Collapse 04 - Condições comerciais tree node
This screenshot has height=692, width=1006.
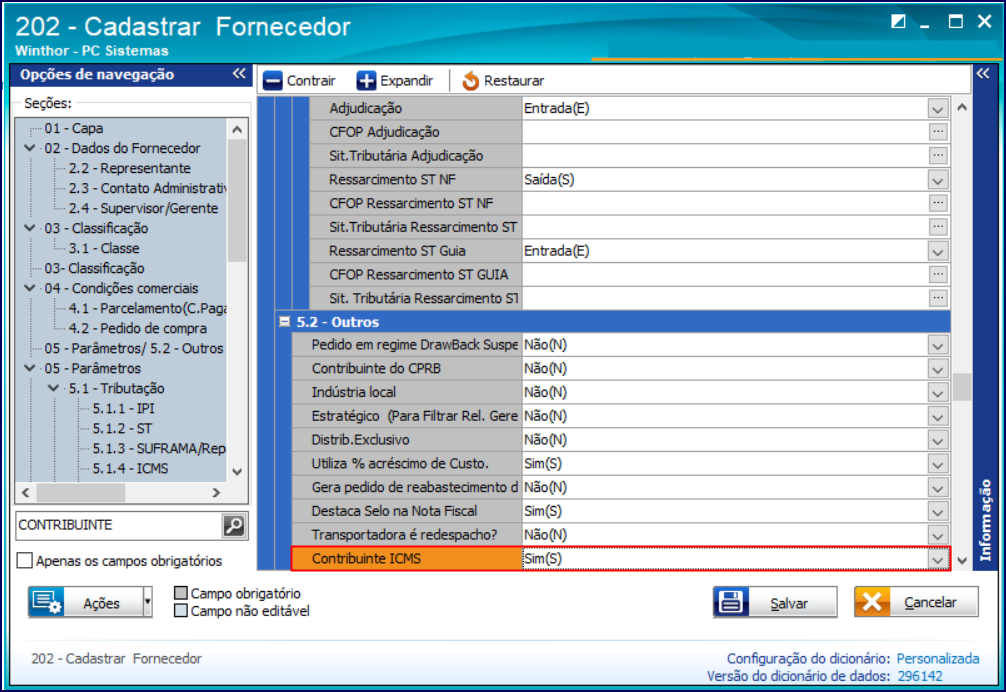[30, 288]
